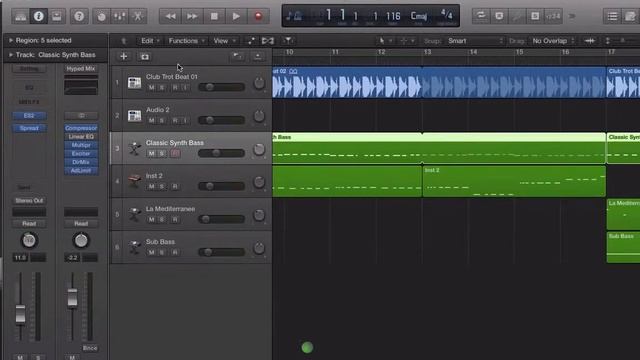Image resolution: width=640 pixels, height=360 pixels.
Task: Click the Stereo Out output slot
Action: click(x=29, y=201)
